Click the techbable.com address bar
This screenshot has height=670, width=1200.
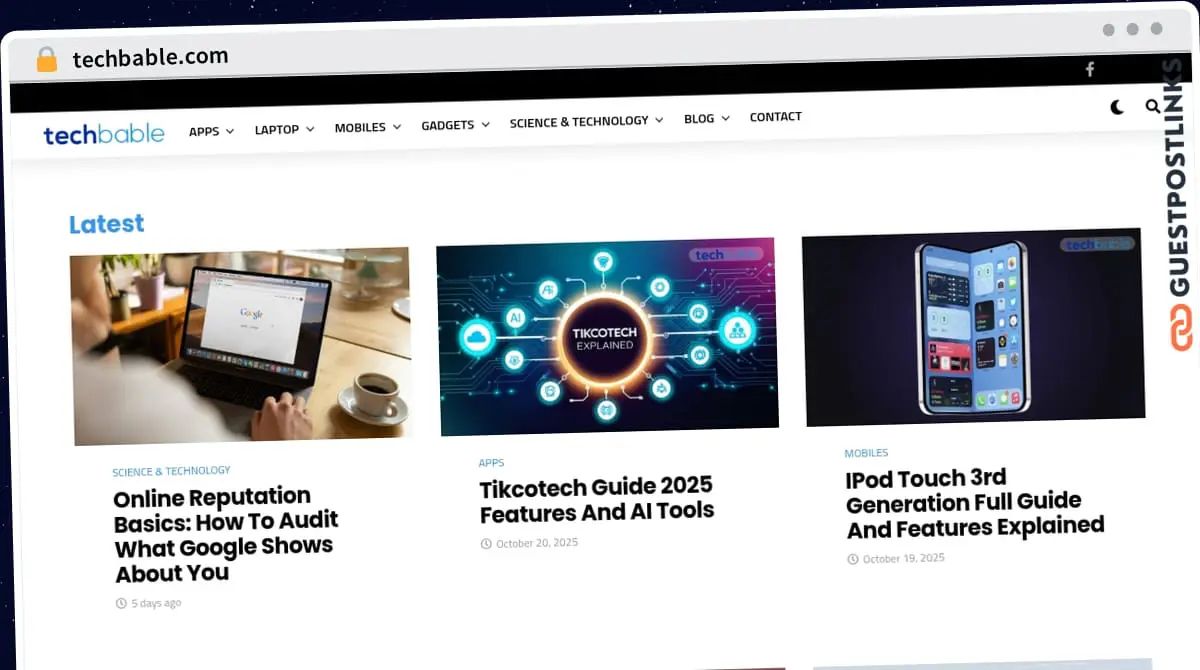coord(148,57)
